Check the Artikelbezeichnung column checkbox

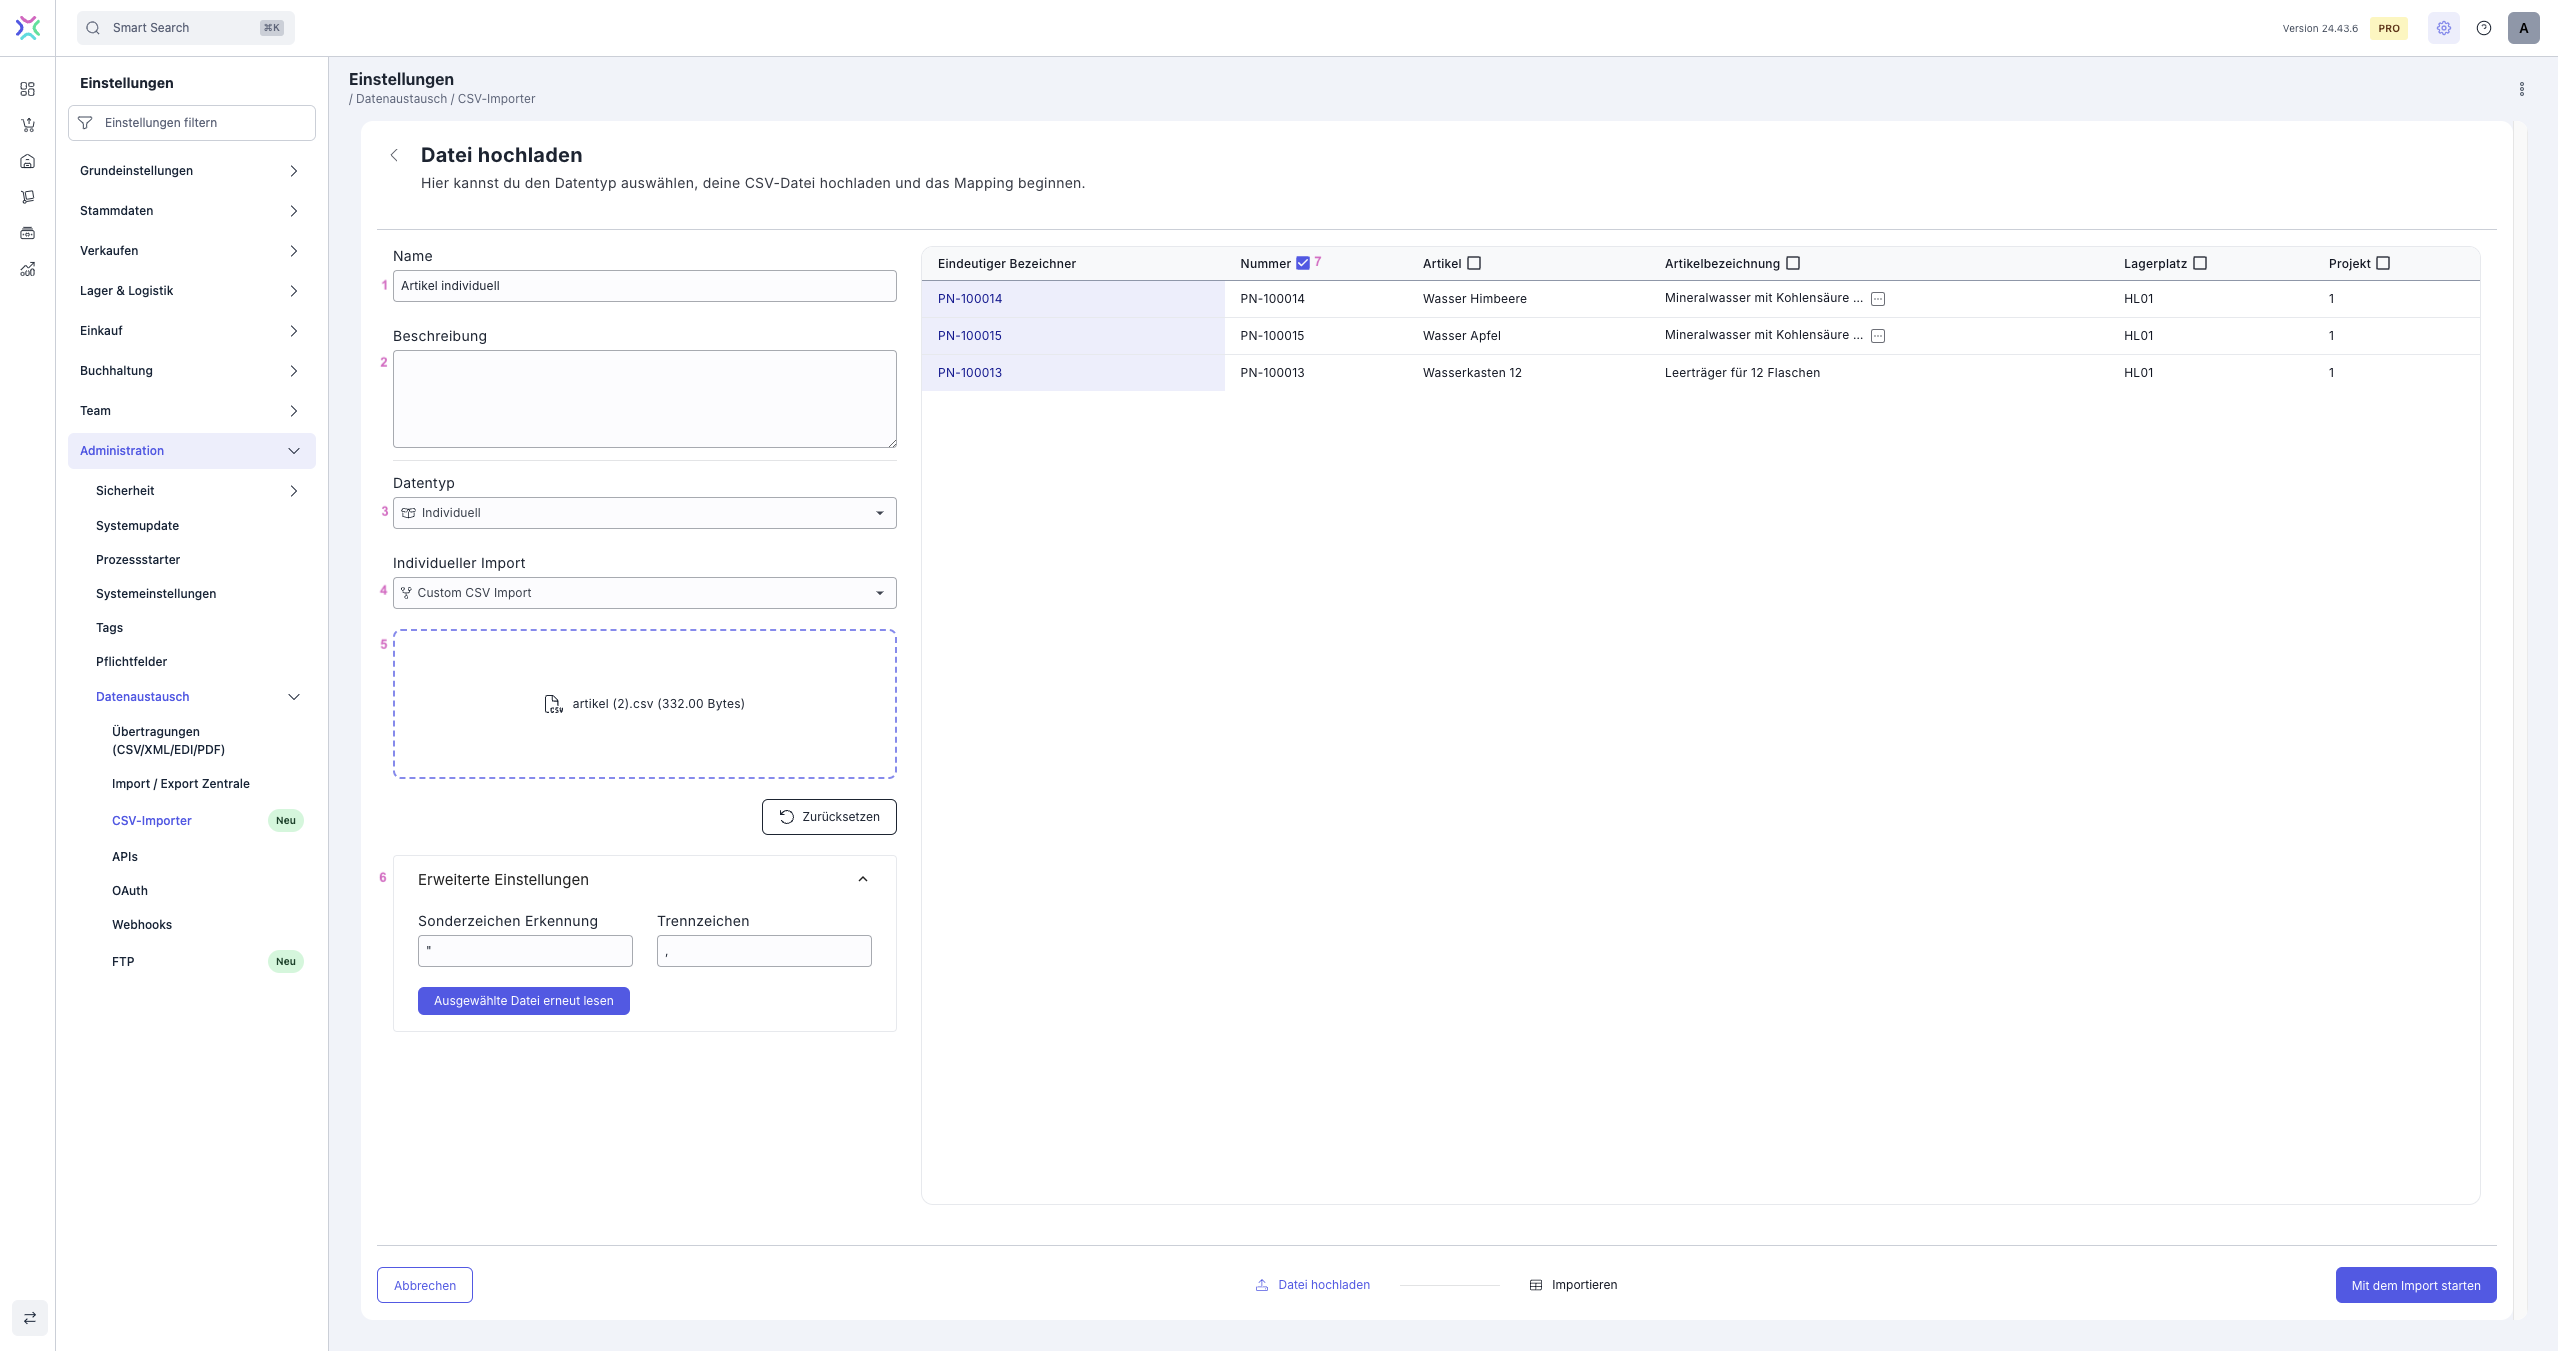(x=1792, y=263)
